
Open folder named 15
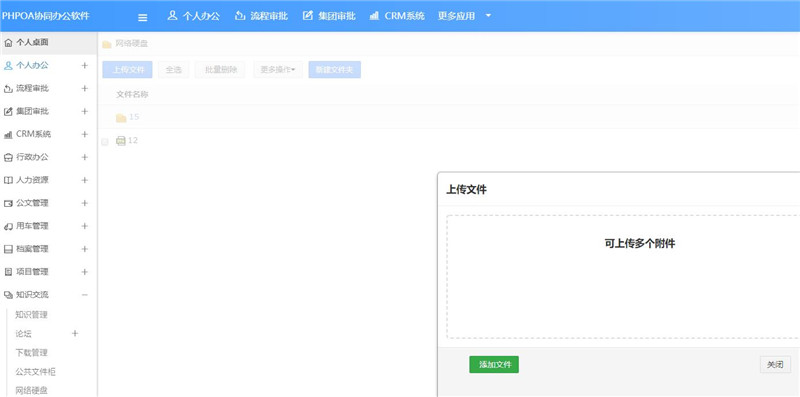tap(134, 117)
